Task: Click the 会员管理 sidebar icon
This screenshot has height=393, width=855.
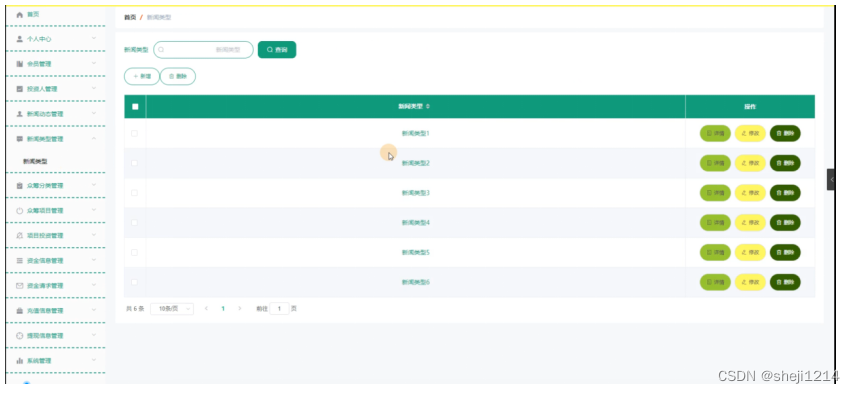Action: pyautogui.click(x=20, y=64)
